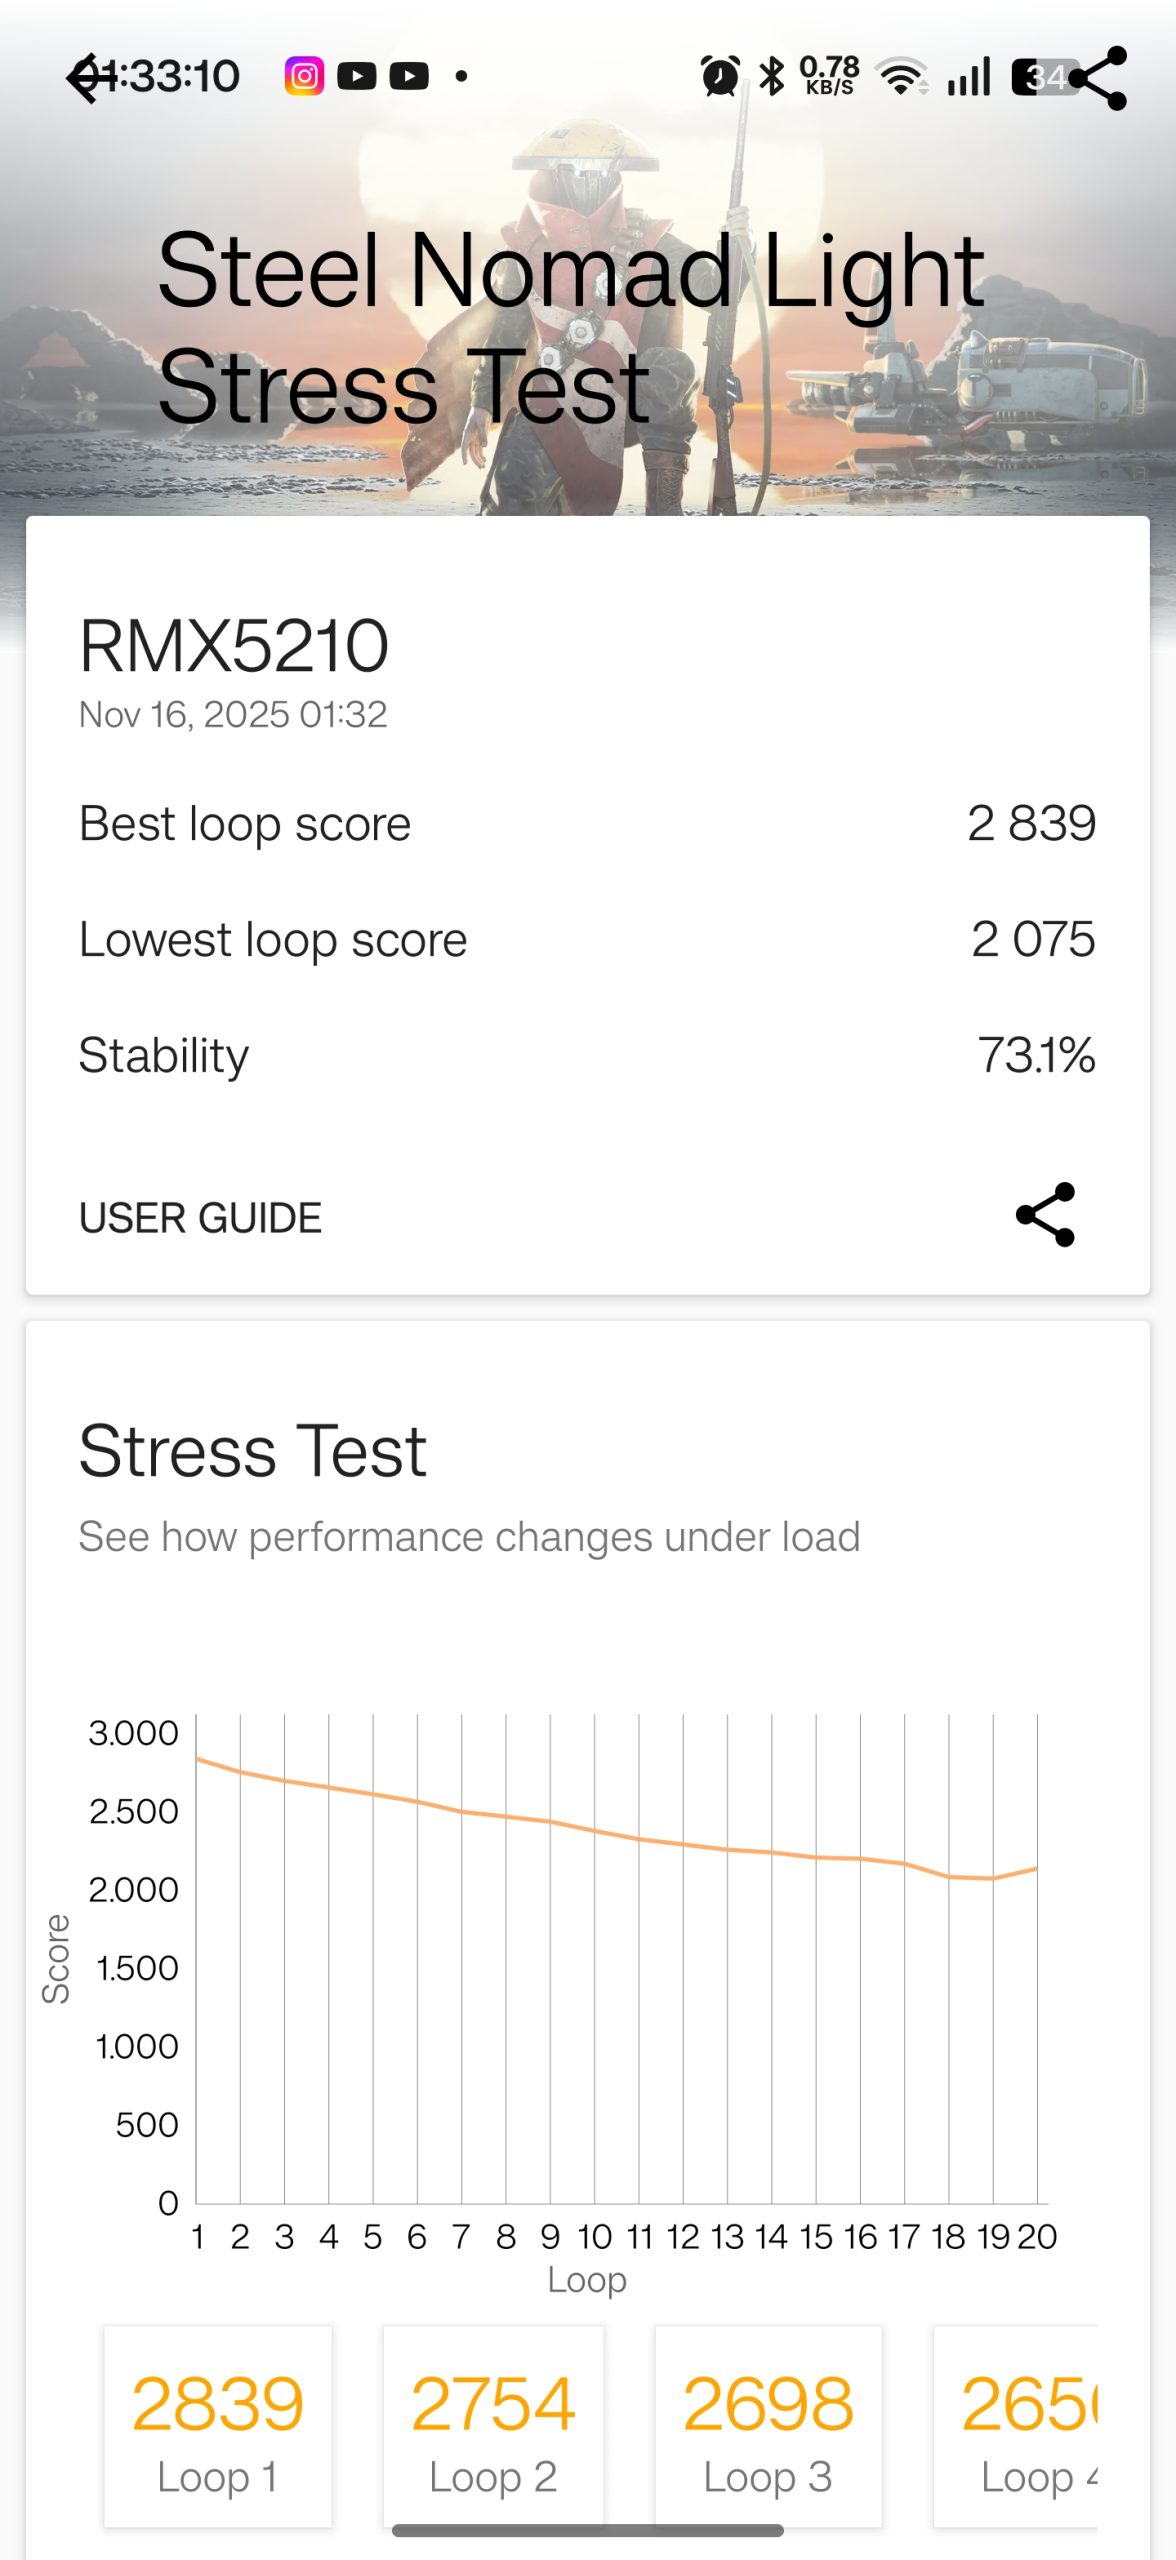
Task: Tap the Stability percentage row
Action: tap(588, 1055)
